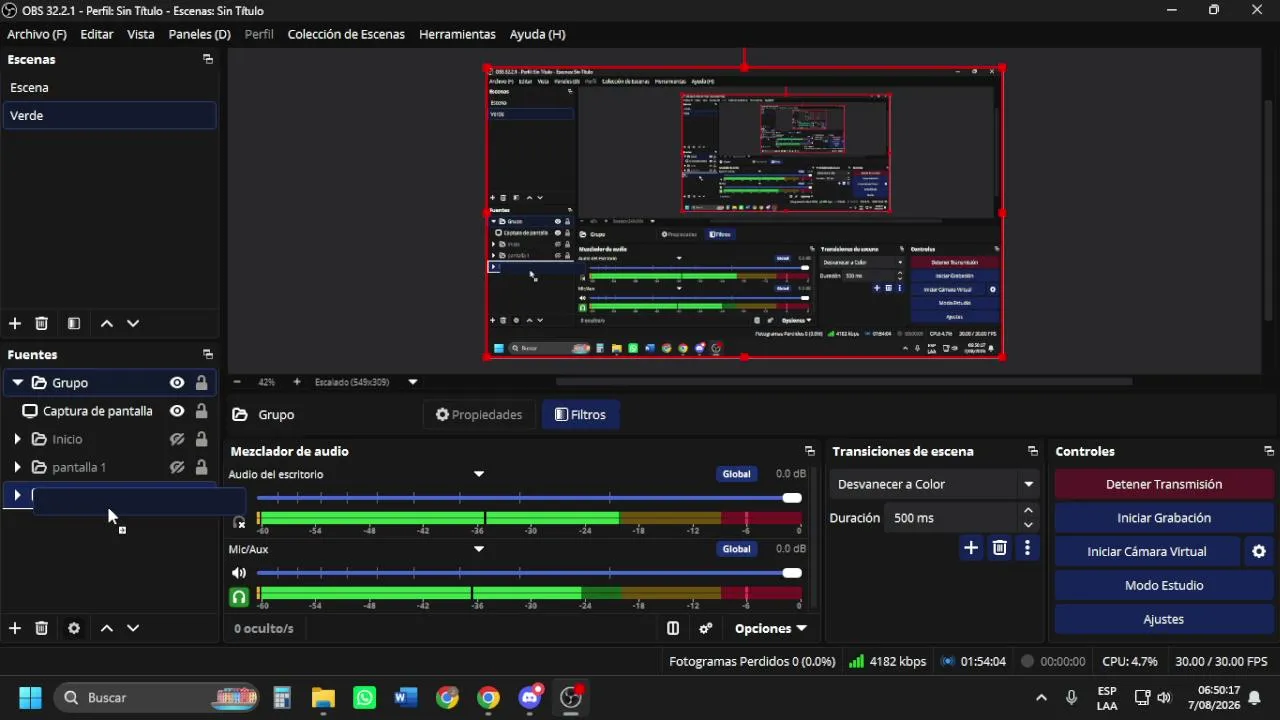Click Detener Transmisión button

tap(1164, 484)
